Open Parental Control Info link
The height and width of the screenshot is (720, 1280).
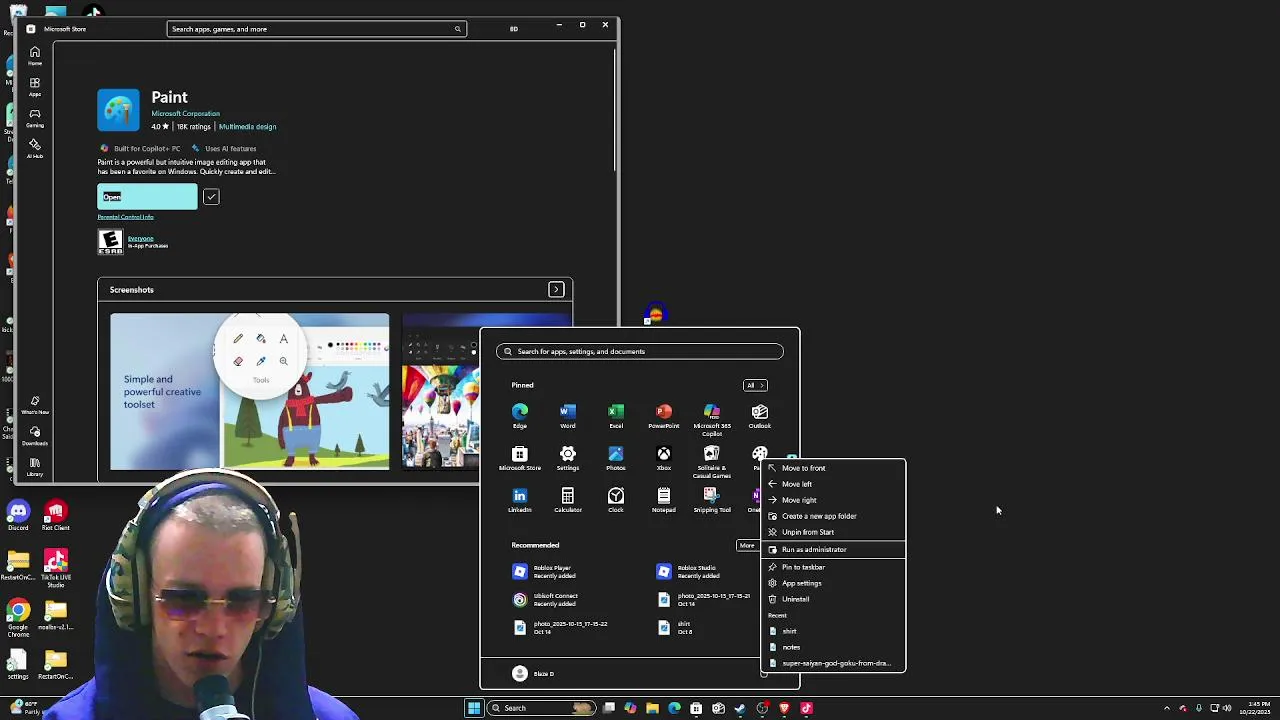point(125,217)
